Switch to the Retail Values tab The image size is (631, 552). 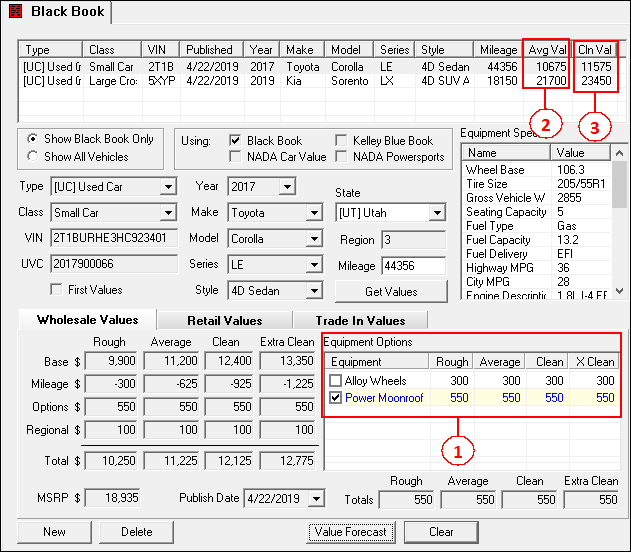click(224, 320)
